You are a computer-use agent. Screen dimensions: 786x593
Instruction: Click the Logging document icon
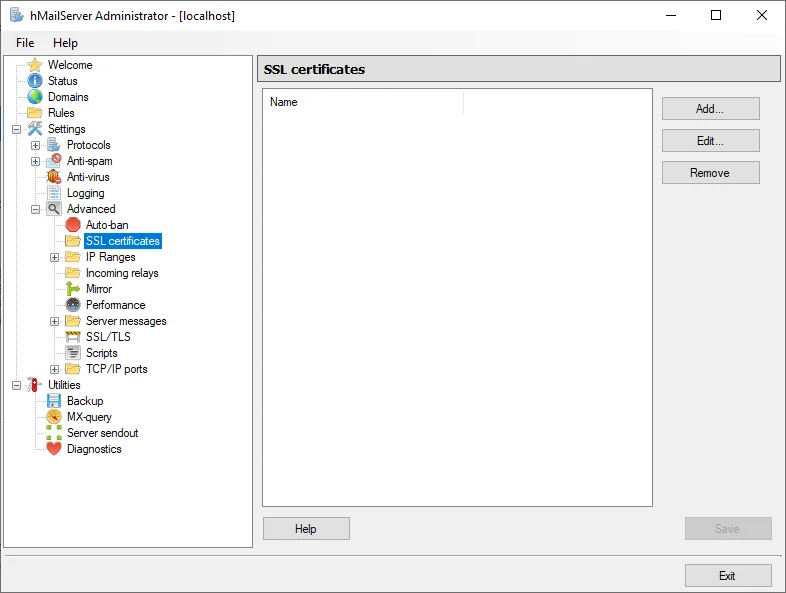[x=54, y=193]
